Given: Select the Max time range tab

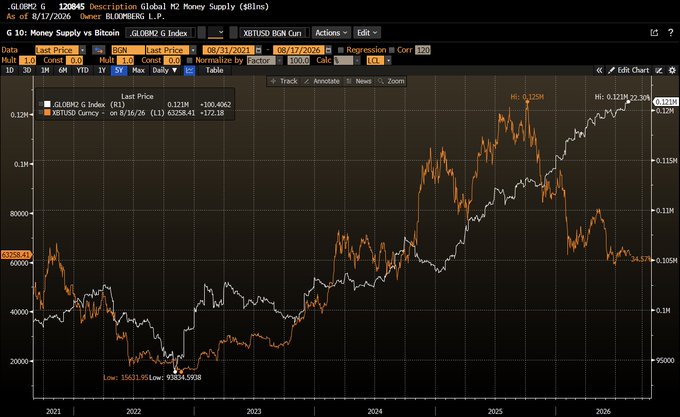Looking at the screenshot, I should pos(138,70).
